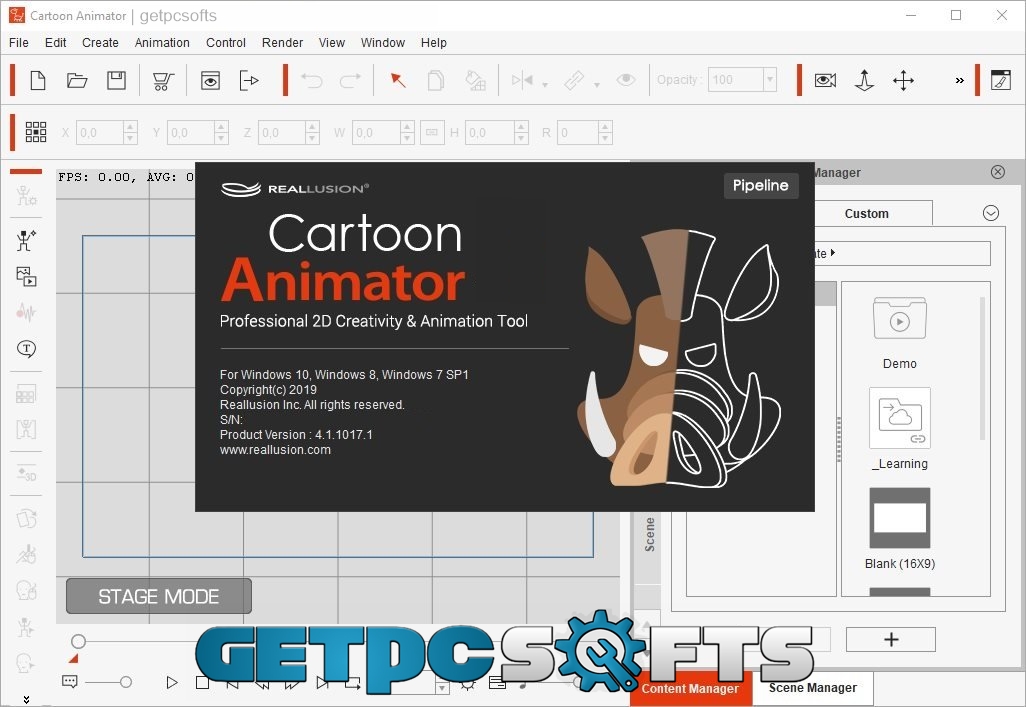Open the Flip dropdown arrow
This screenshot has height=707, width=1026.
[545, 84]
